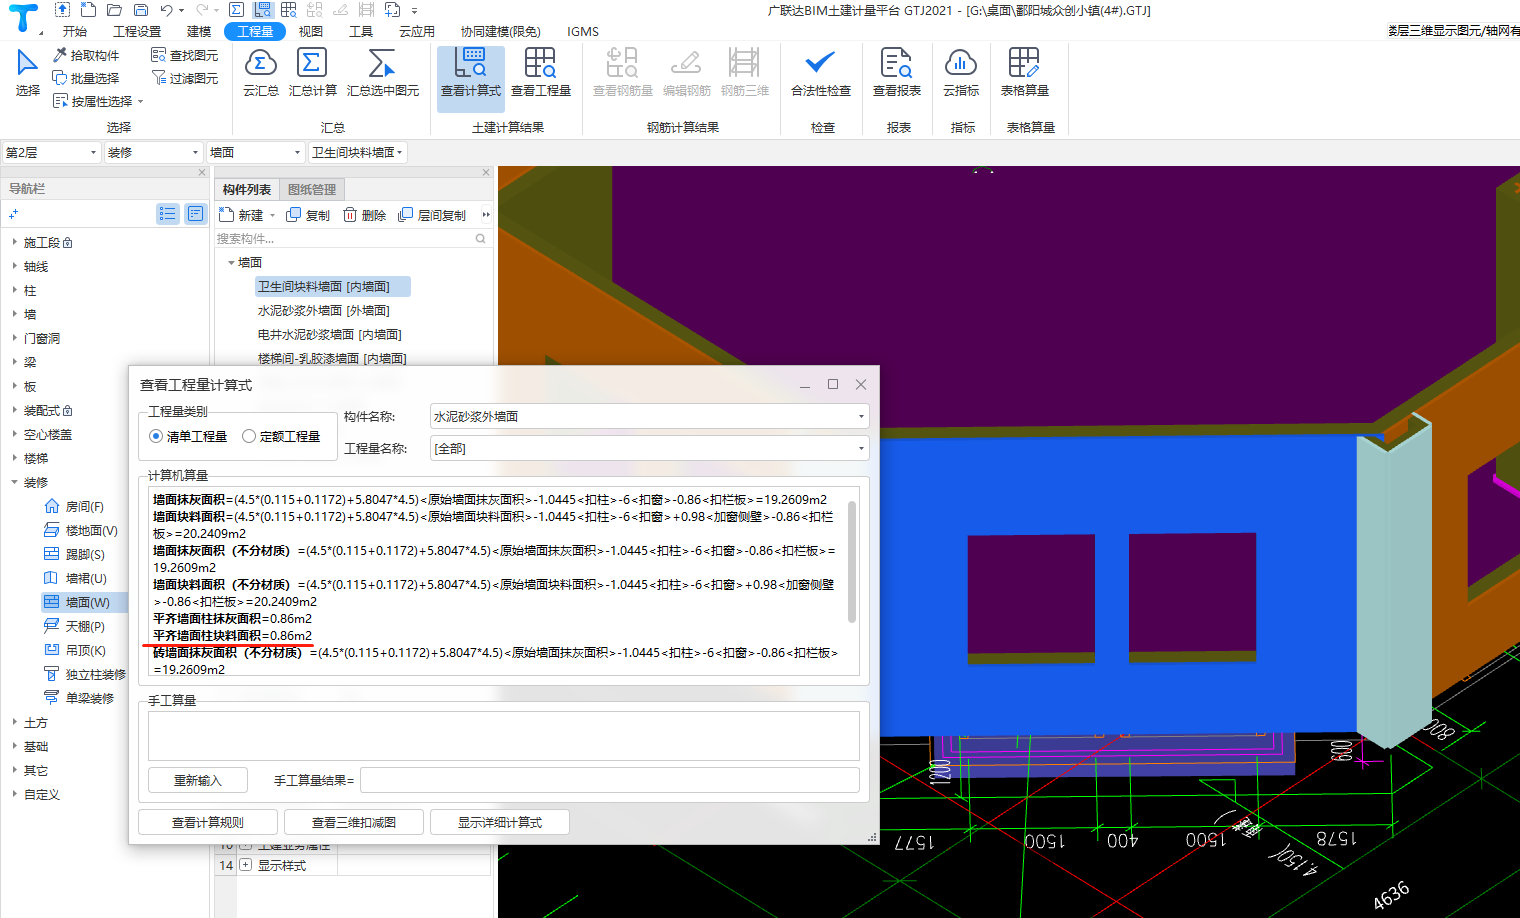Select 独立柱装修 in navigation tree
Screen dimensions: 1520x918
tap(85, 675)
